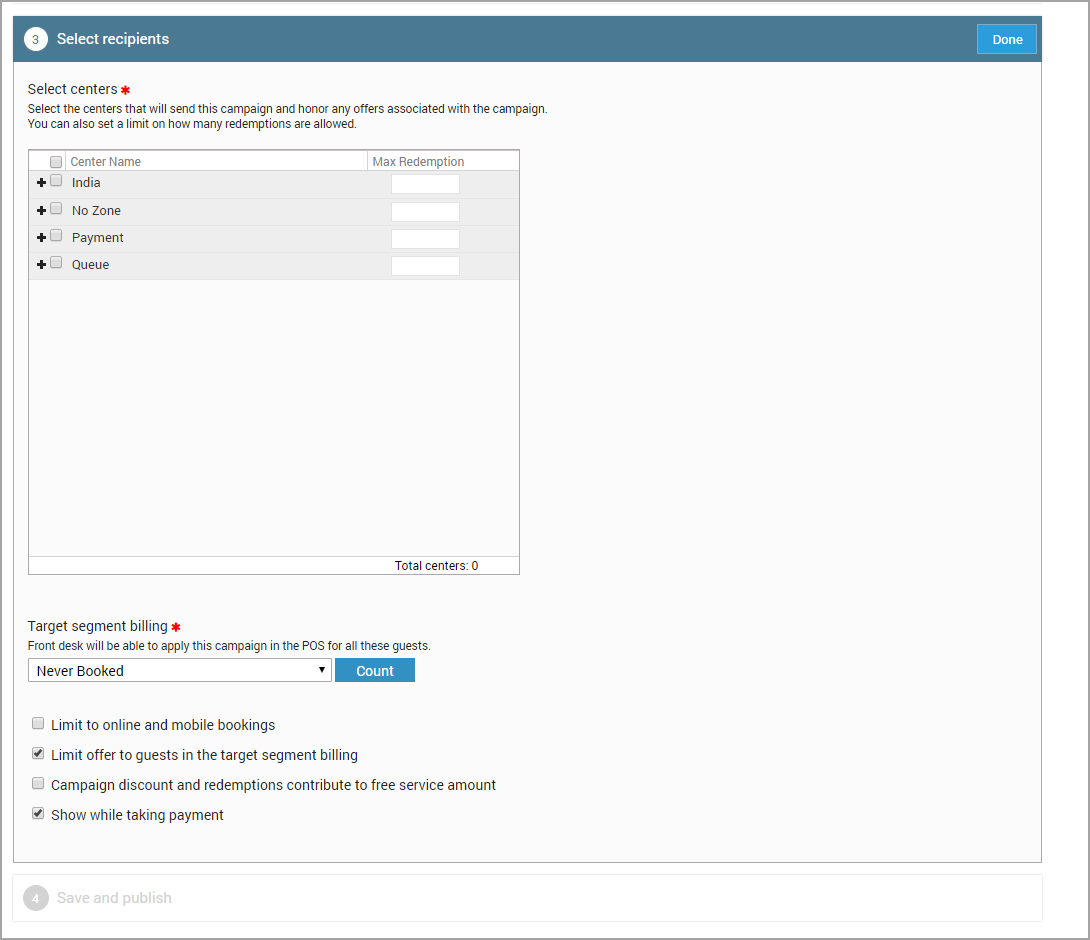This screenshot has width=1090, height=940.
Task: Uncheck Show while taking payment
Action: pyautogui.click(x=38, y=813)
